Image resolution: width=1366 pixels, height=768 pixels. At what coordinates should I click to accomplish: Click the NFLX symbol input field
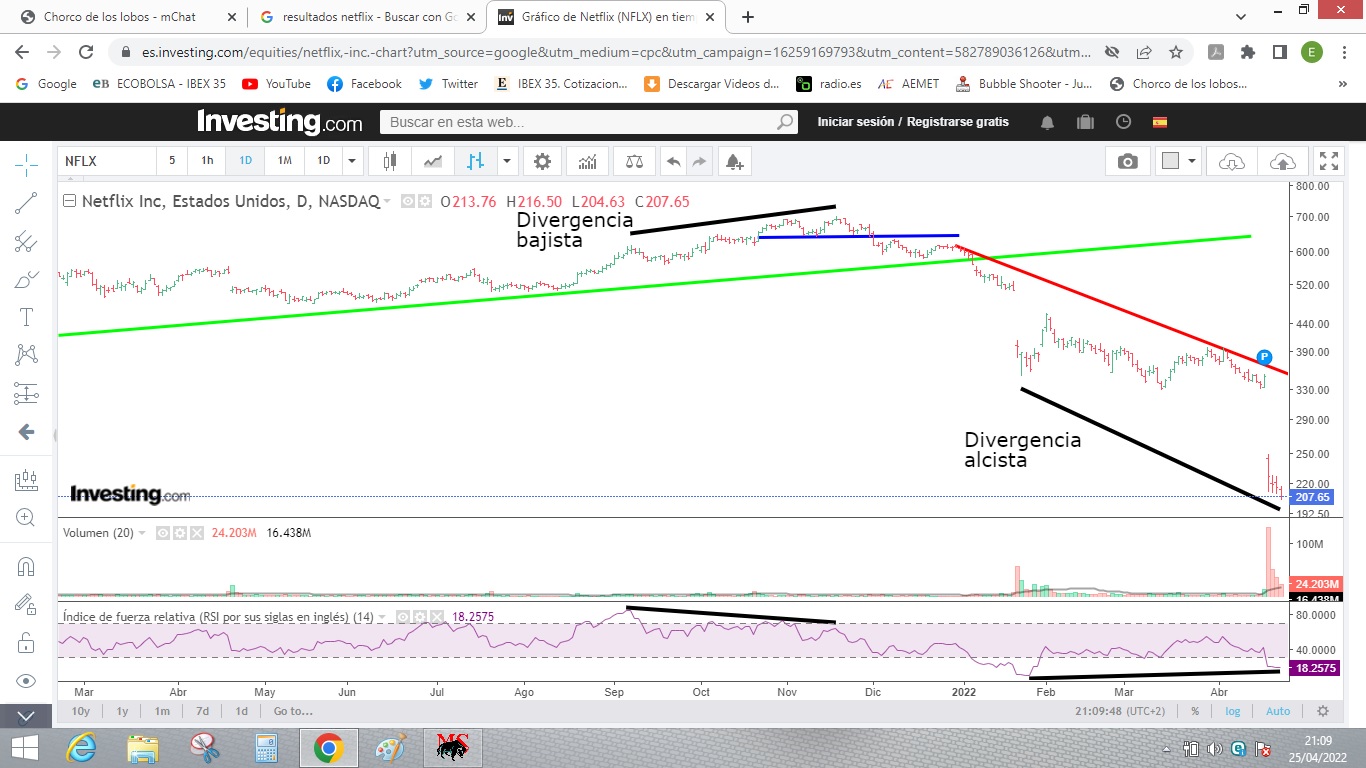pyautogui.click(x=106, y=160)
